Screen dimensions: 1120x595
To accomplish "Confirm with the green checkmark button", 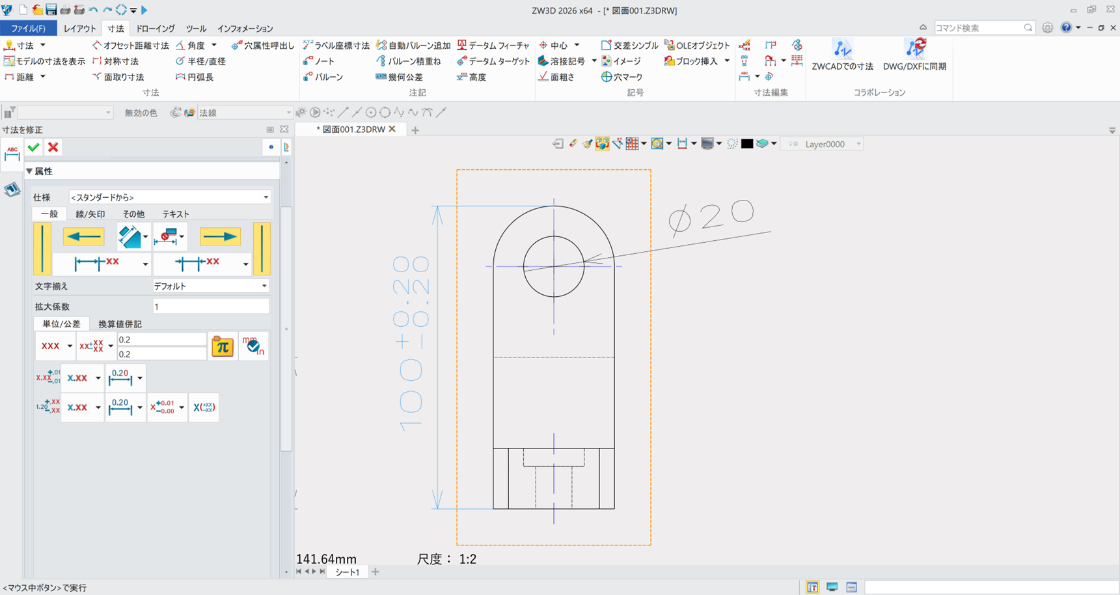I will pos(33,147).
